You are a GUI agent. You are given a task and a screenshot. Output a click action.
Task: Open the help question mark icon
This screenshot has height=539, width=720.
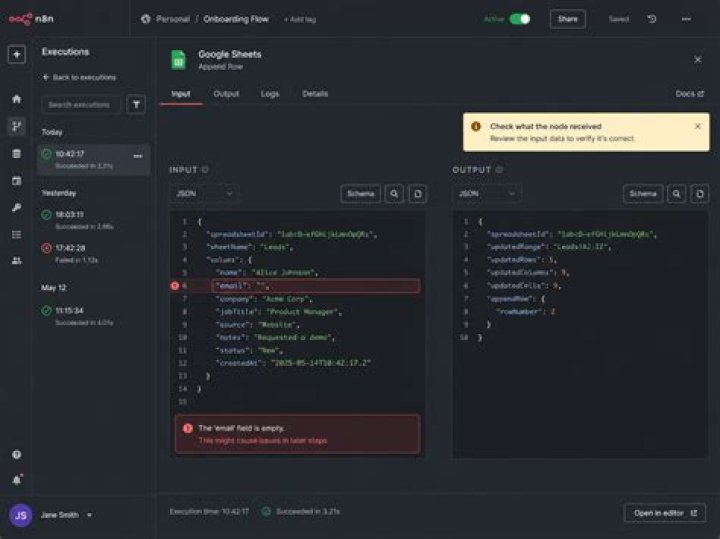[17, 455]
